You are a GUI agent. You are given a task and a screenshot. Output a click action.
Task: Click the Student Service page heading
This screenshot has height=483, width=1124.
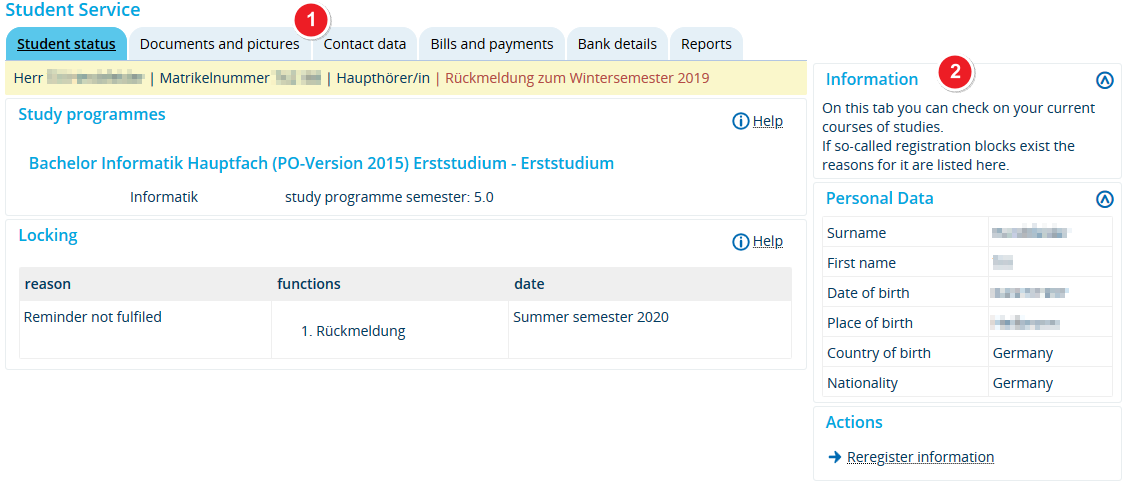[73, 10]
